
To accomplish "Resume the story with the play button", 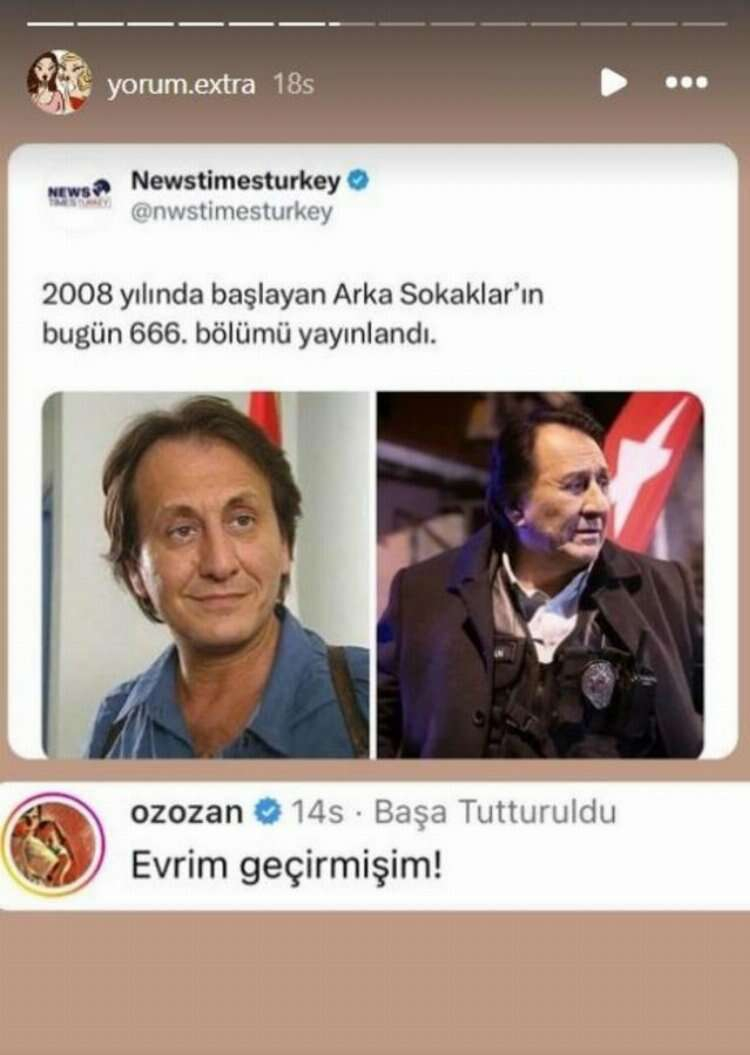I will point(613,82).
